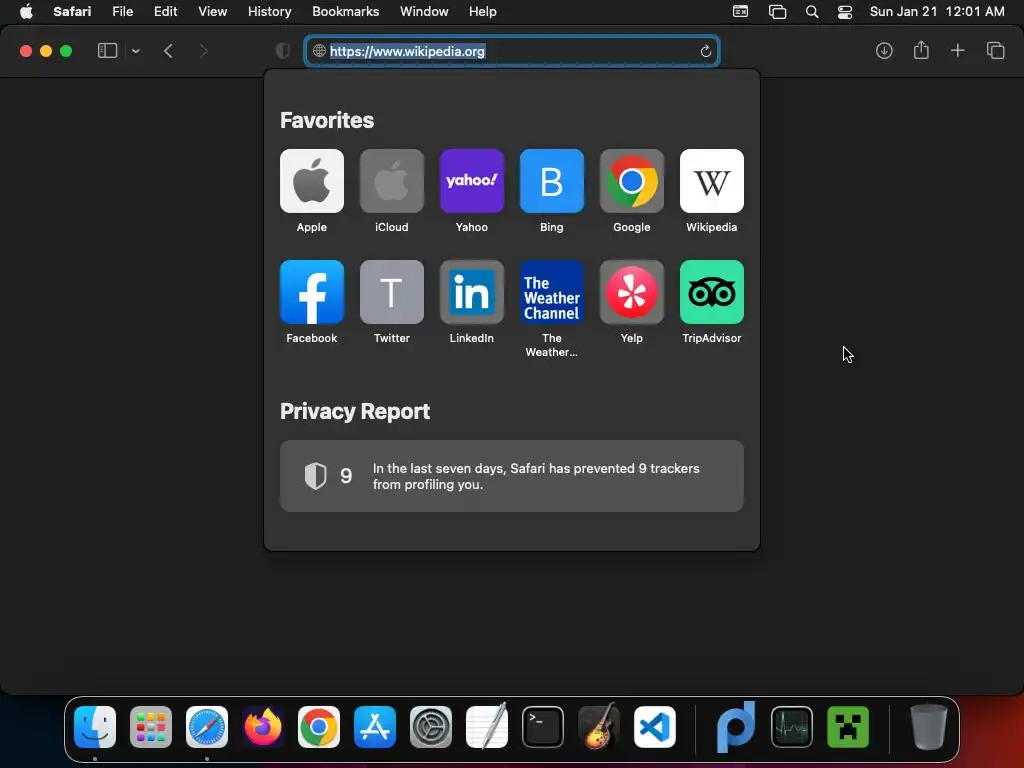Viewport: 1024px width, 768px height.
Task: Launch Minecraft from the Dock
Action: pyautogui.click(x=848, y=727)
